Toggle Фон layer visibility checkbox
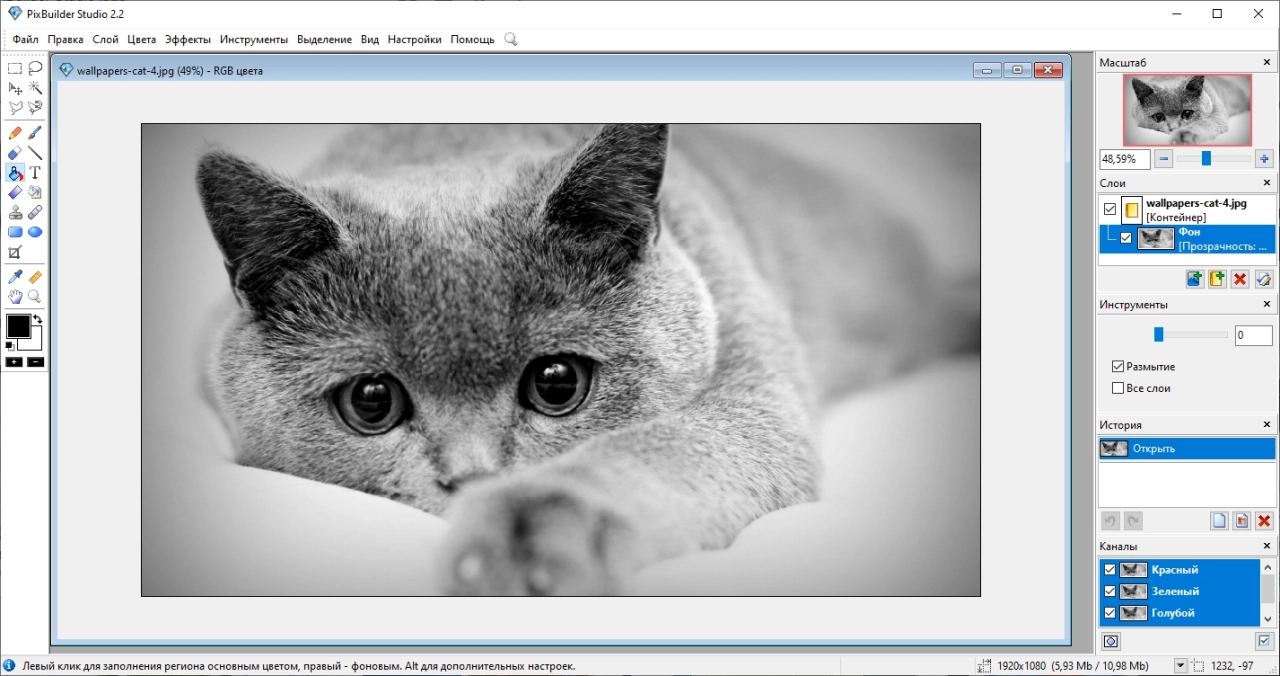1280x676 pixels. point(1126,238)
